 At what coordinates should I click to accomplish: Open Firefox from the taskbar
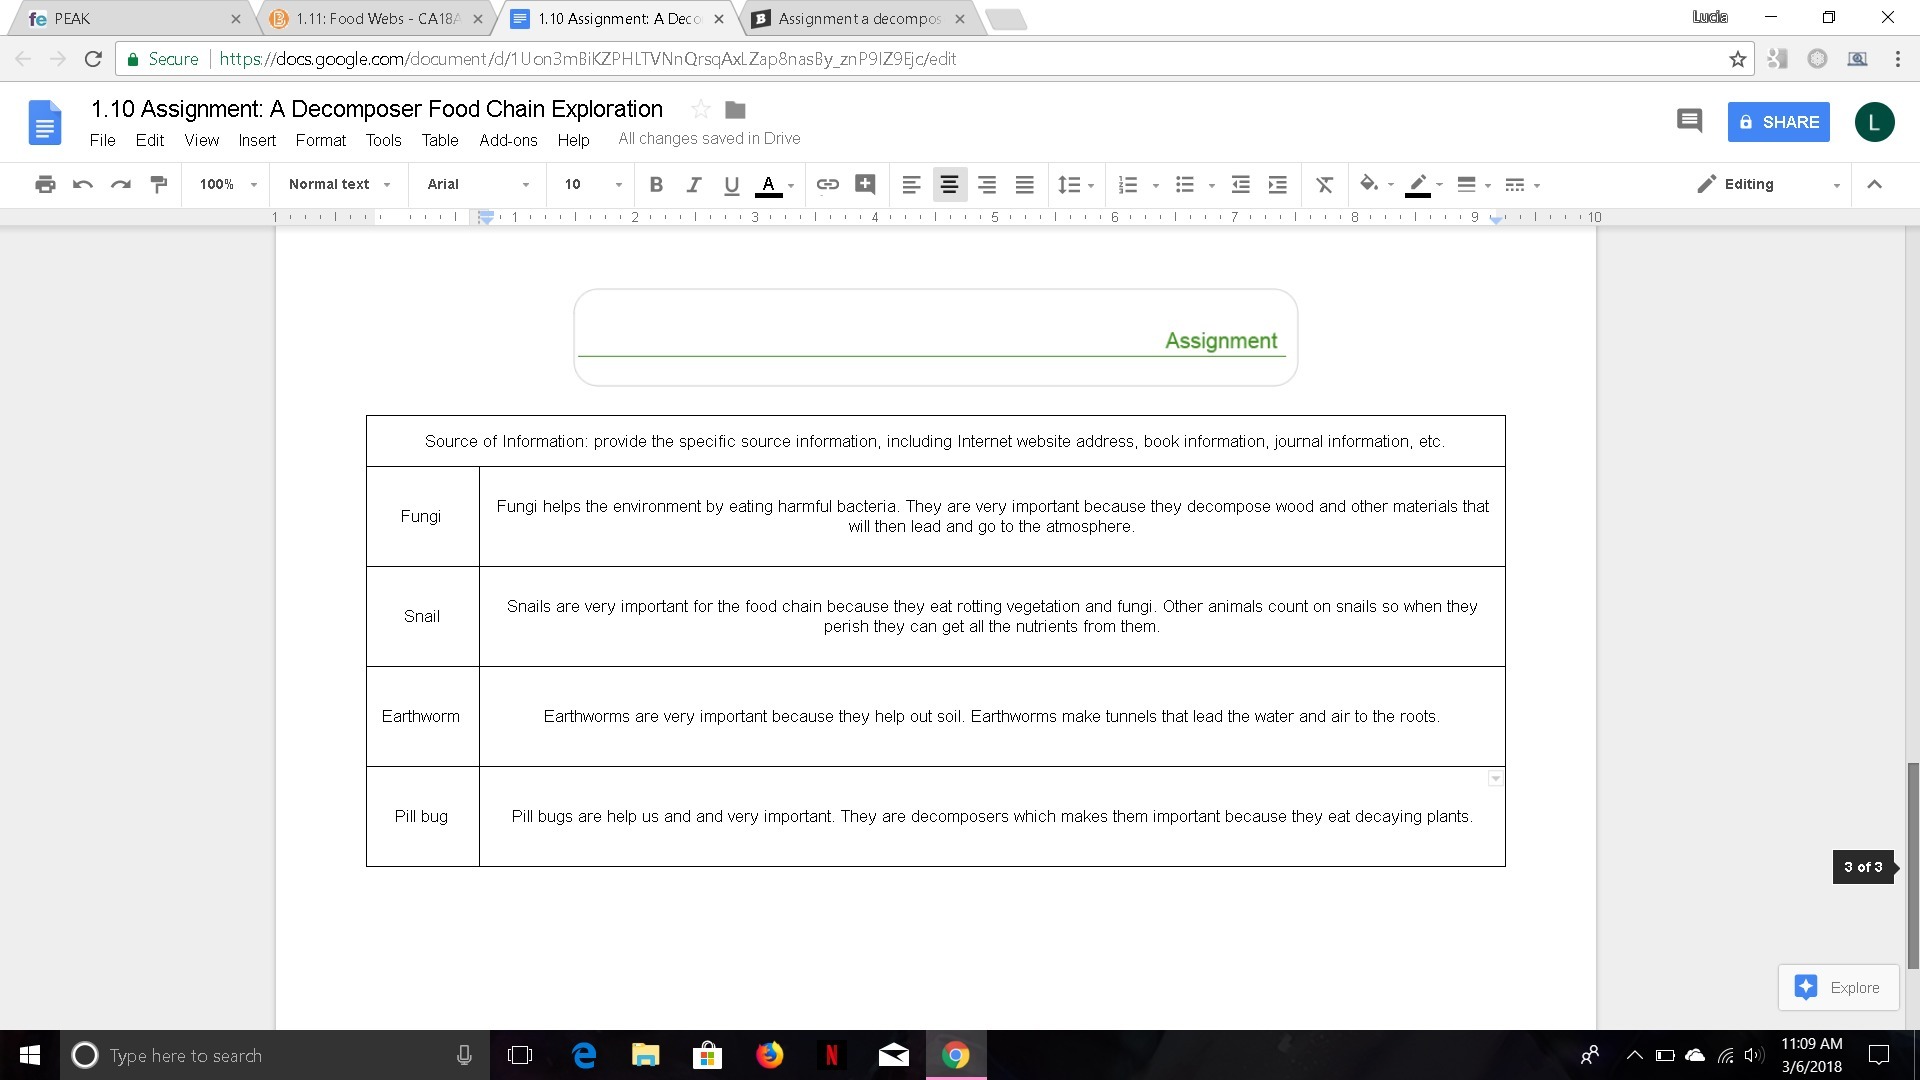click(769, 1055)
